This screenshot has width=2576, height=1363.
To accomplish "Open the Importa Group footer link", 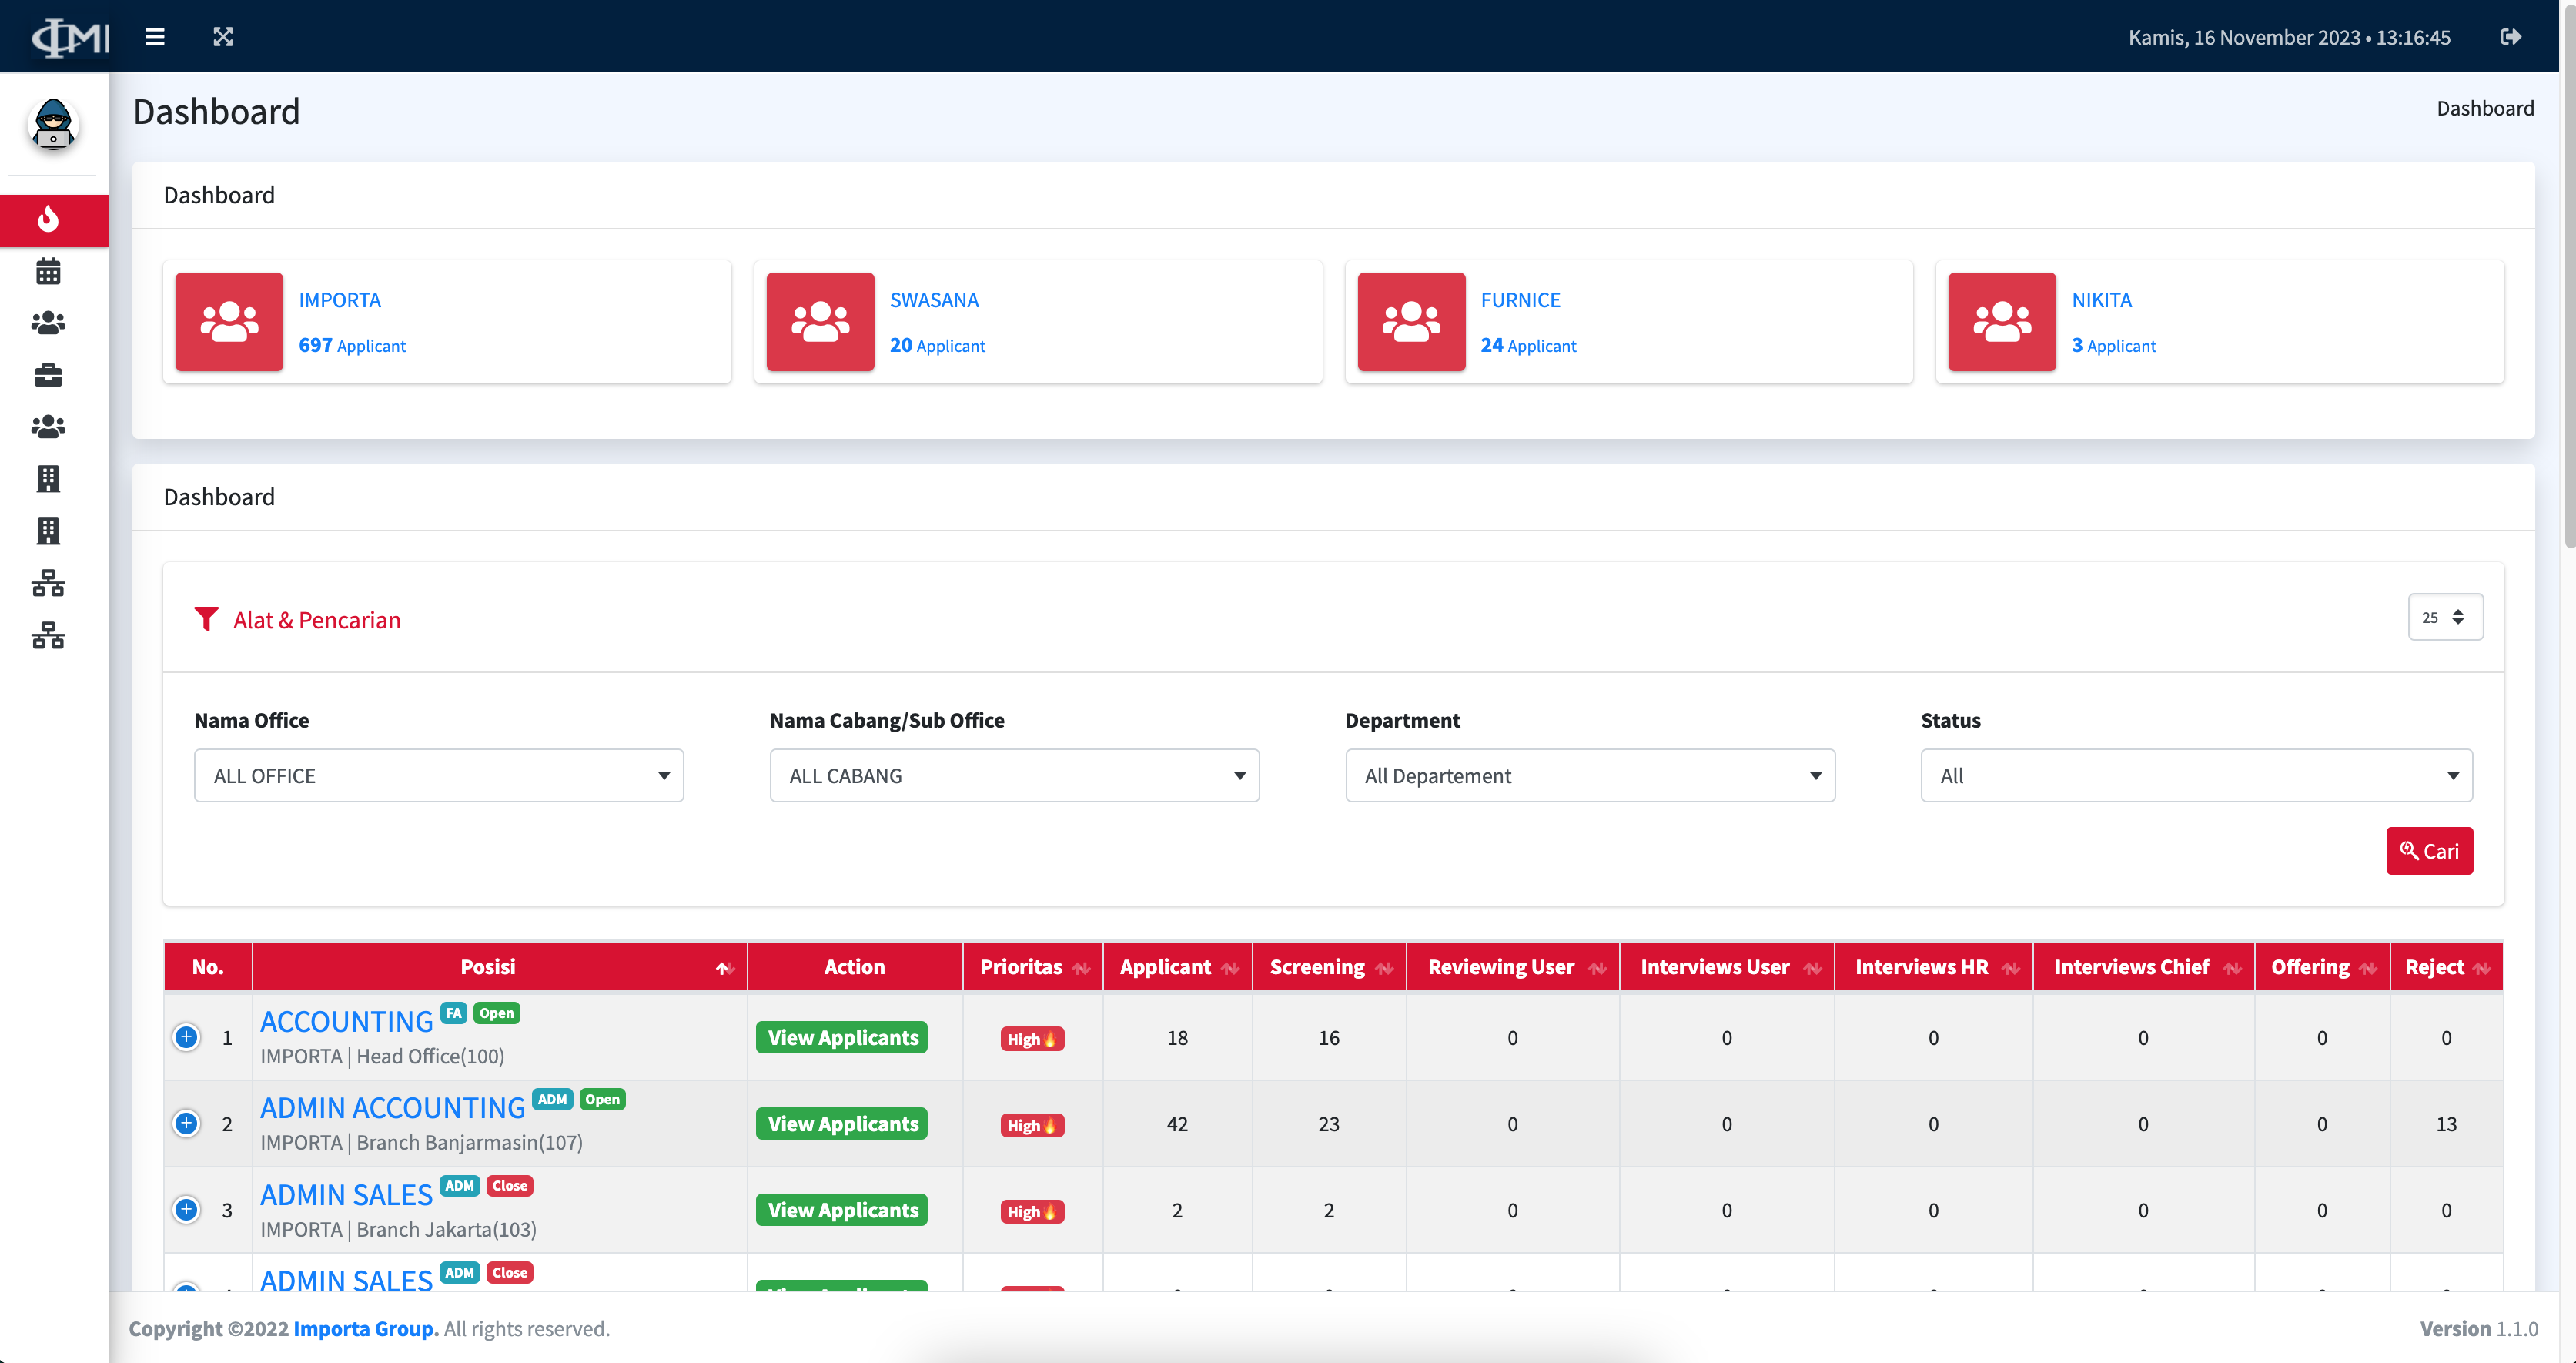I will (x=365, y=1328).
